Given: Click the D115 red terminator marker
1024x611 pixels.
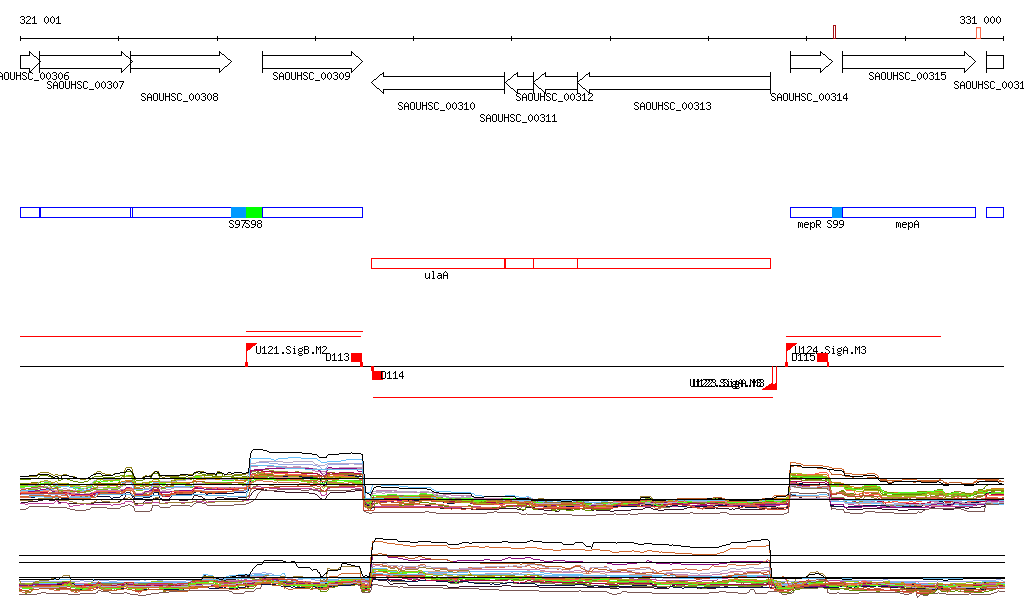Looking at the screenshot, I should coord(823,358).
